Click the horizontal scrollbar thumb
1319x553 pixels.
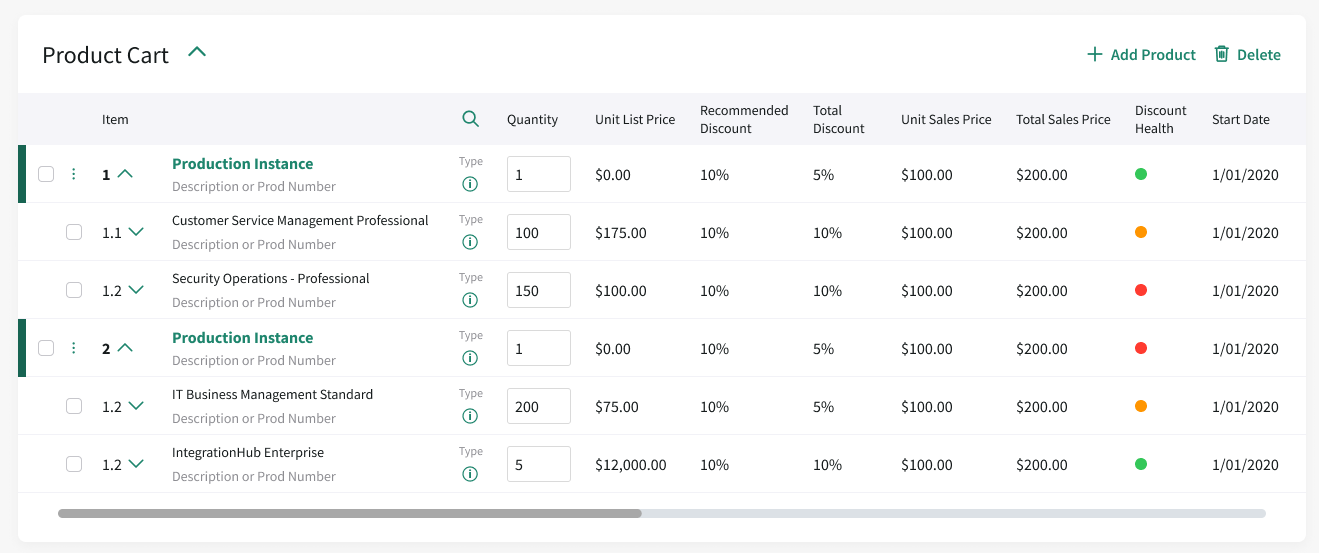click(x=349, y=514)
